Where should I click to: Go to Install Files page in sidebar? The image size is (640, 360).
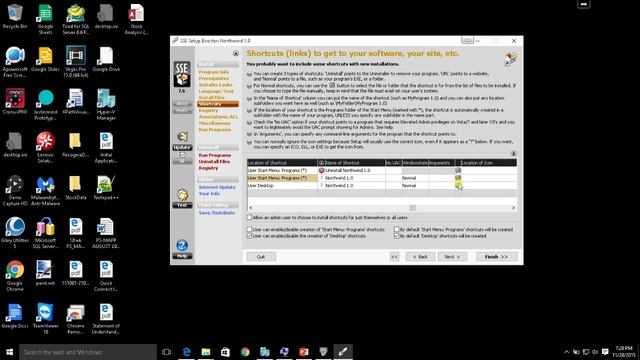pyautogui.click(x=211, y=98)
